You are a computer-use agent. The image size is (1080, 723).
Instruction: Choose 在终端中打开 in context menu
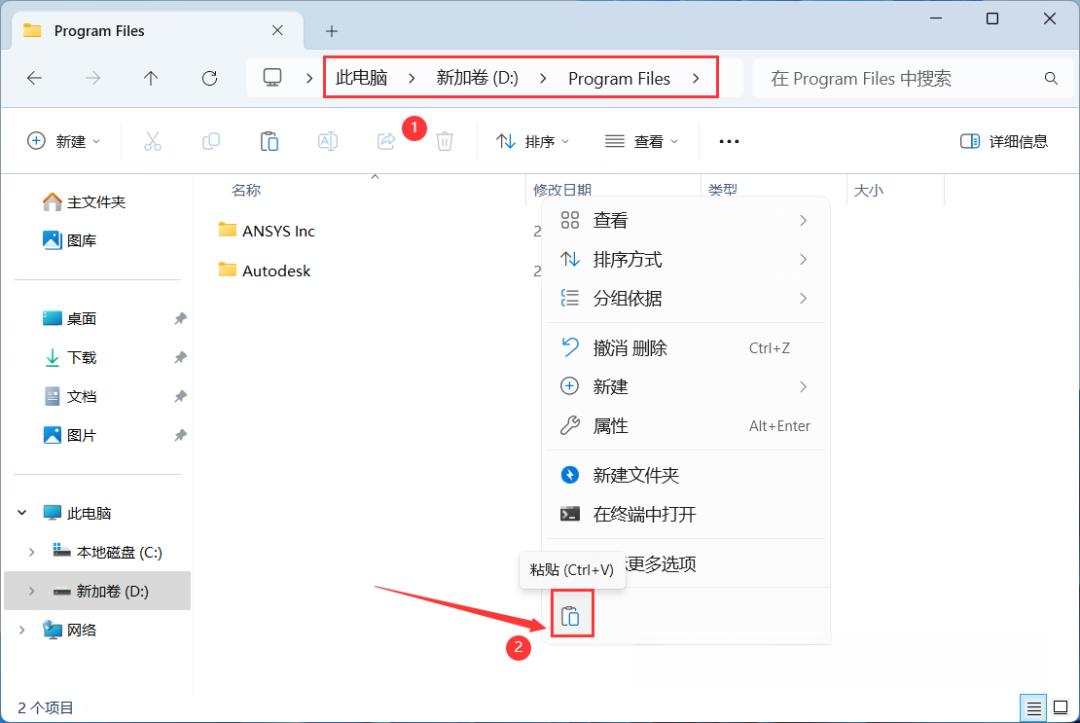click(685, 514)
